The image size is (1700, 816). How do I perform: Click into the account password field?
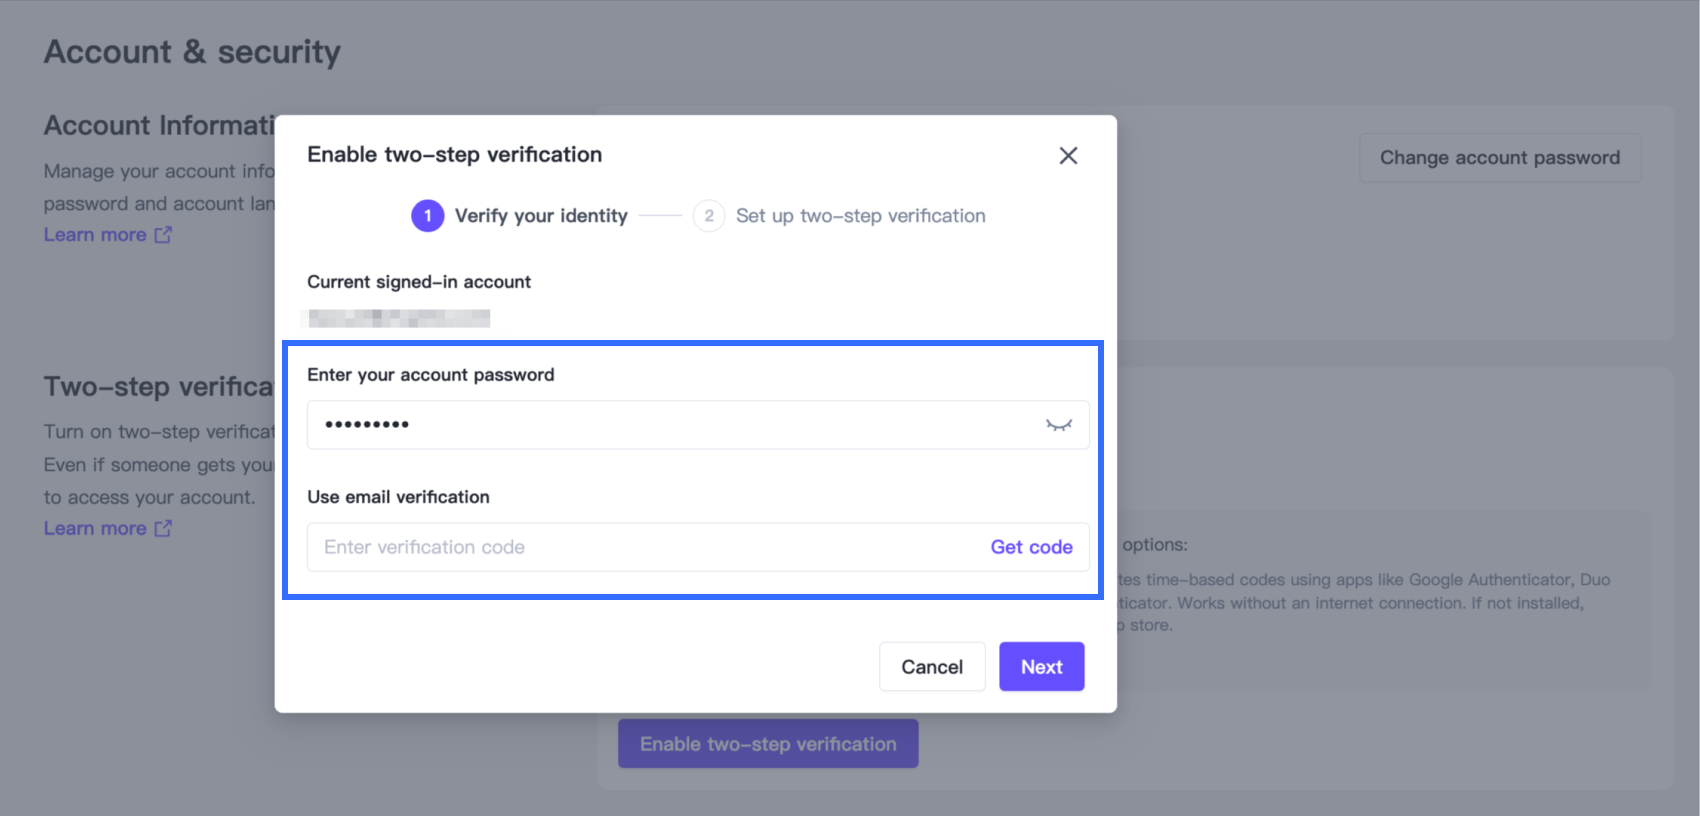[x=670, y=425]
